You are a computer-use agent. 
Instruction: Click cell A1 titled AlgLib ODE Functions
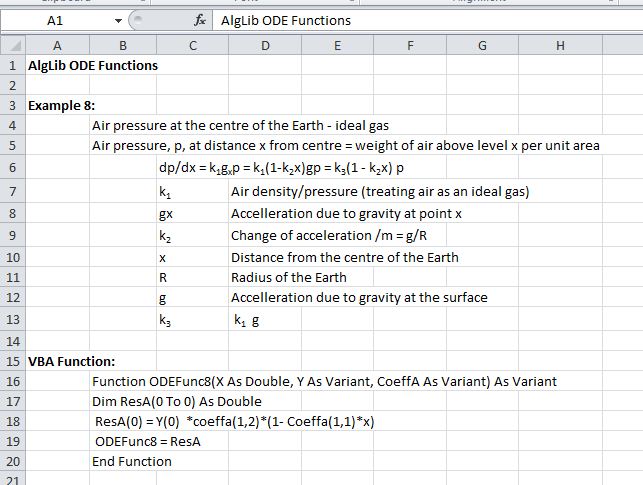coord(56,66)
